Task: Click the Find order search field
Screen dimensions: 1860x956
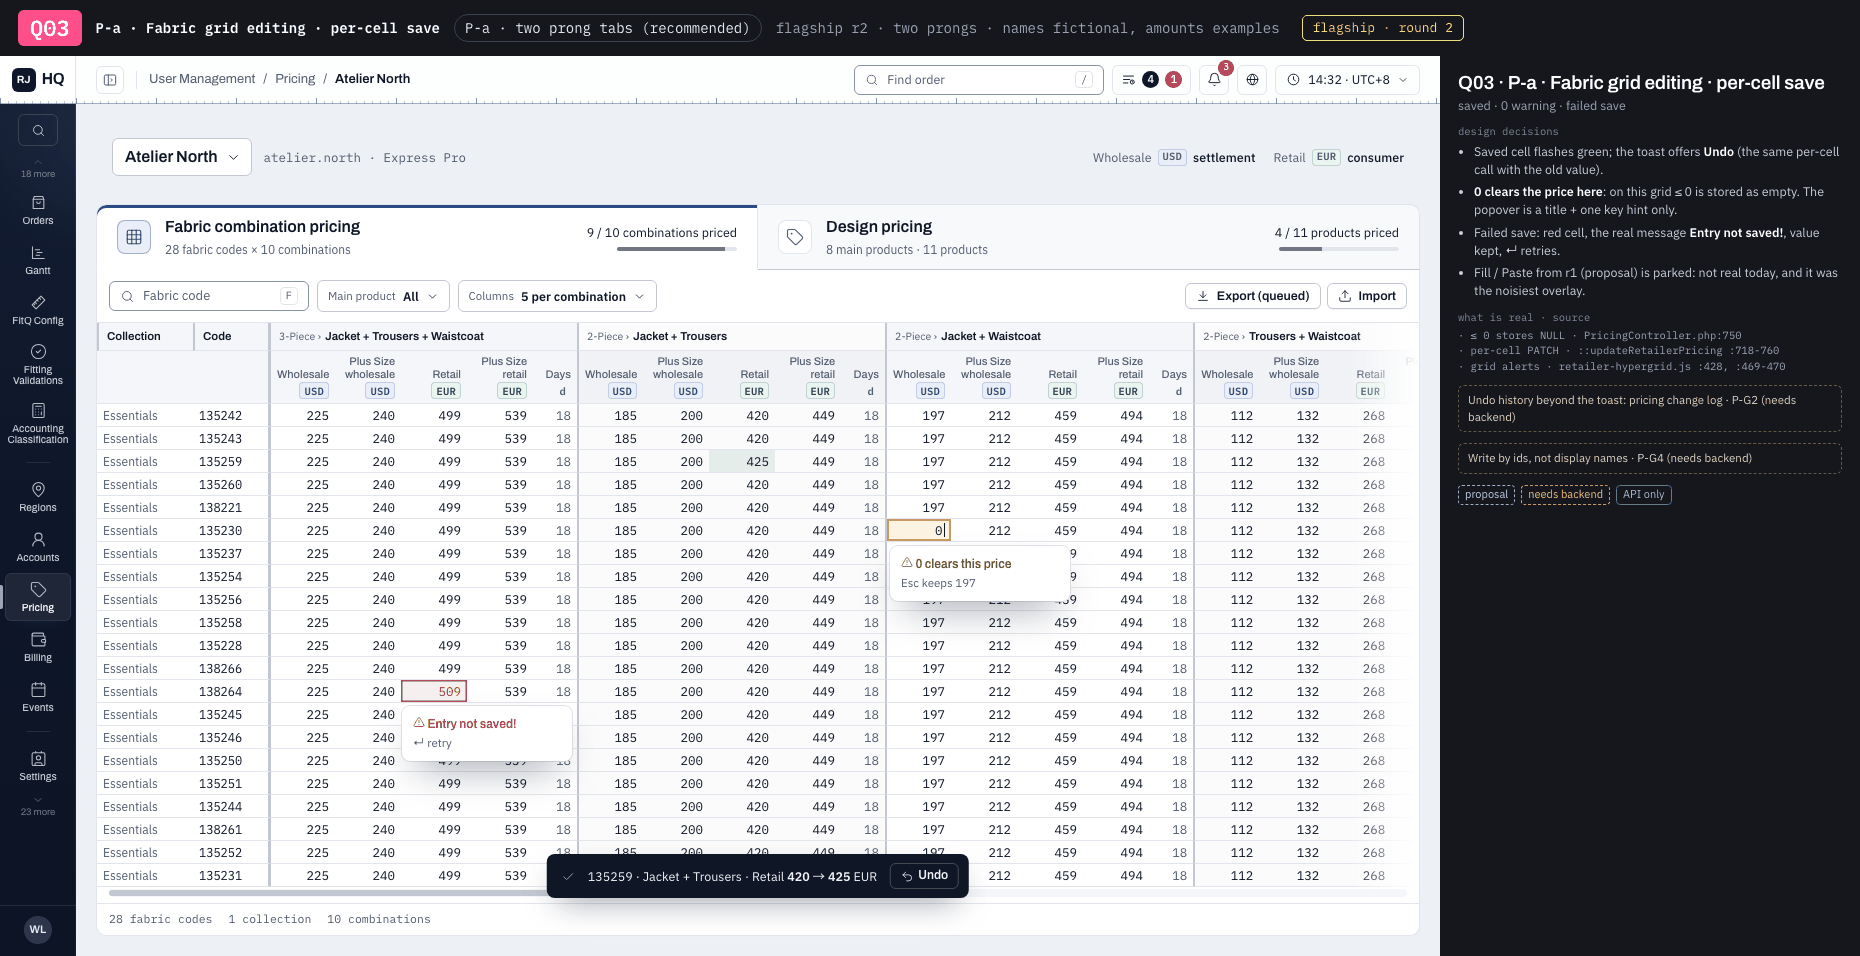Action: click(979, 80)
